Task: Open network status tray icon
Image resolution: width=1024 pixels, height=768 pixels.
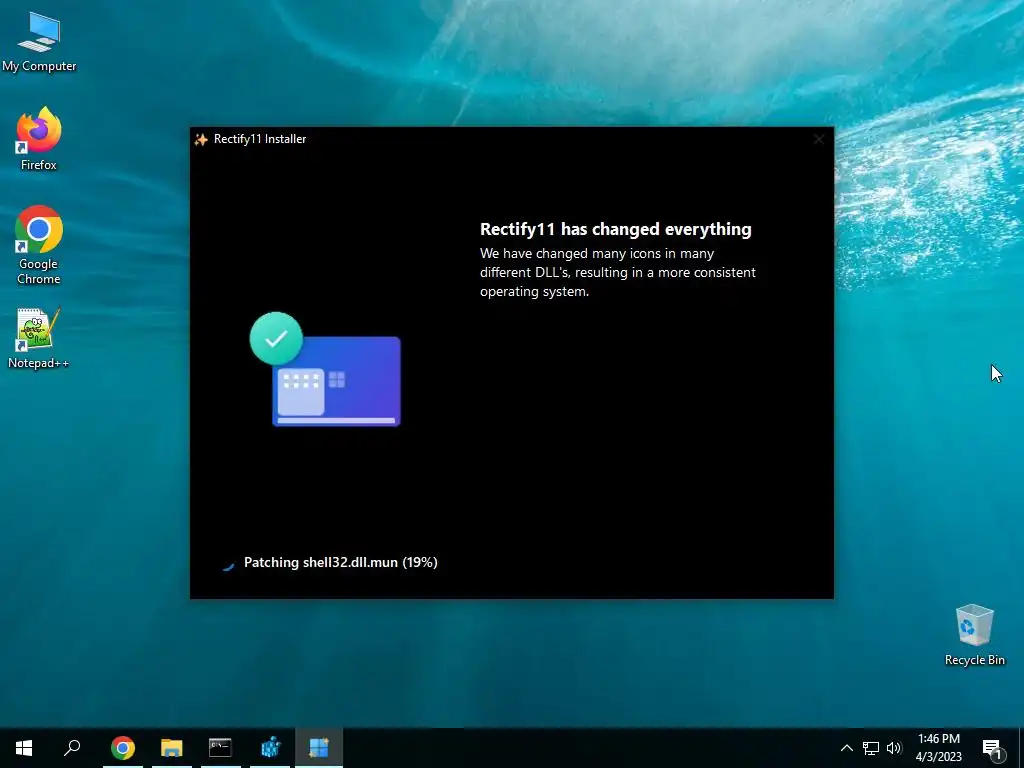Action: click(871, 748)
